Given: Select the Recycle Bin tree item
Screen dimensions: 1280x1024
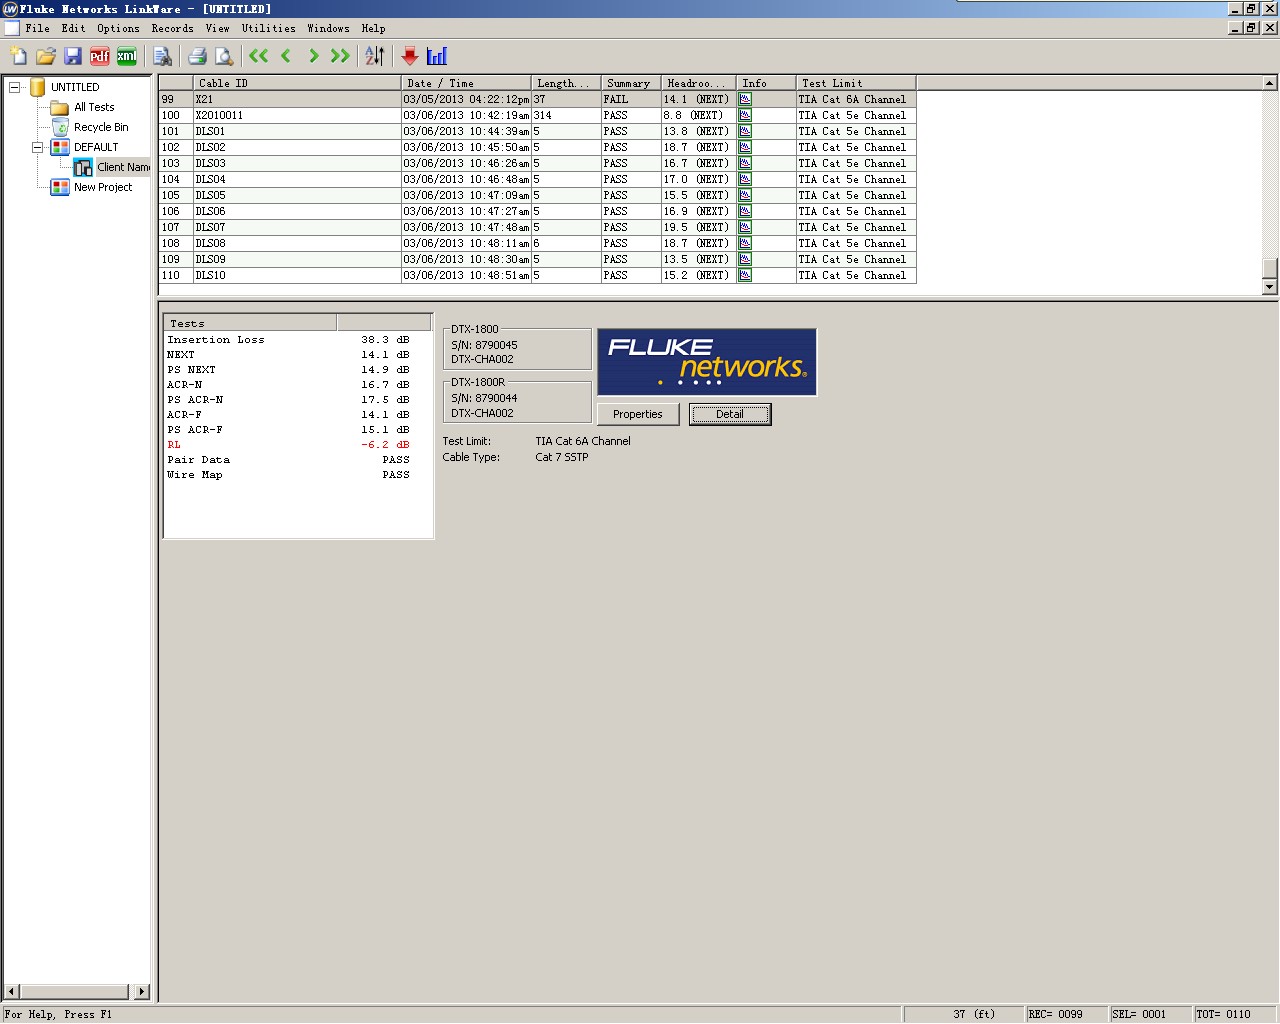Looking at the screenshot, I should 101,127.
